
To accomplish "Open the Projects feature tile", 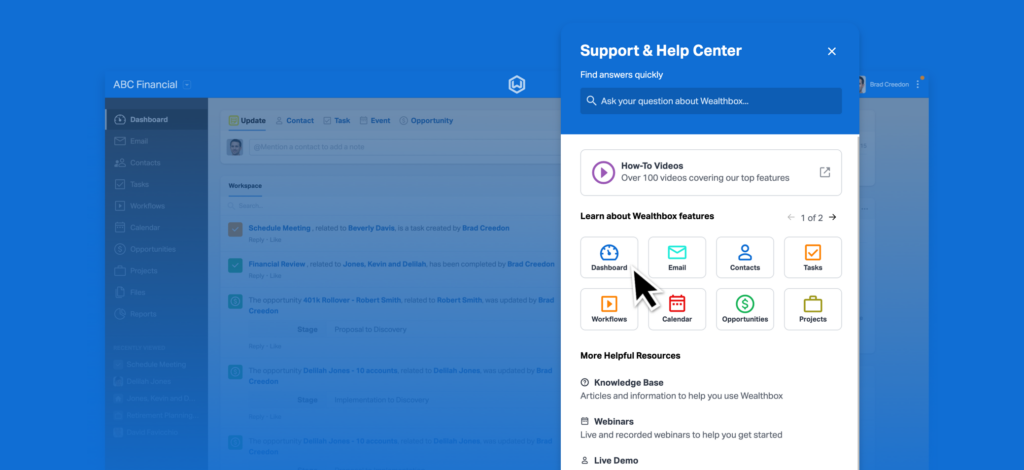I will point(812,309).
